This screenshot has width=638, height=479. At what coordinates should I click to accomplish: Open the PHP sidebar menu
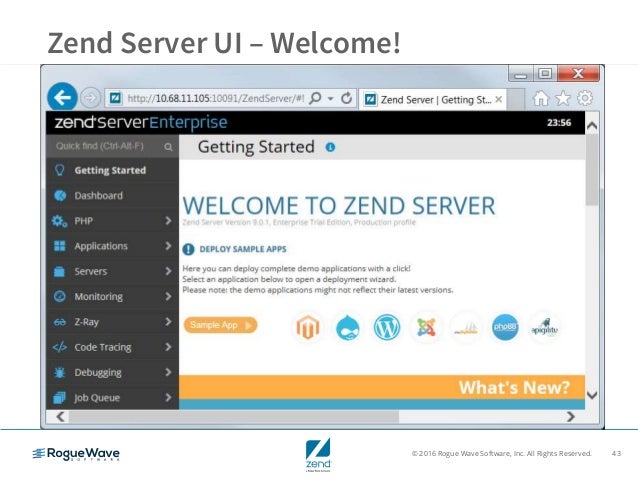(x=112, y=221)
